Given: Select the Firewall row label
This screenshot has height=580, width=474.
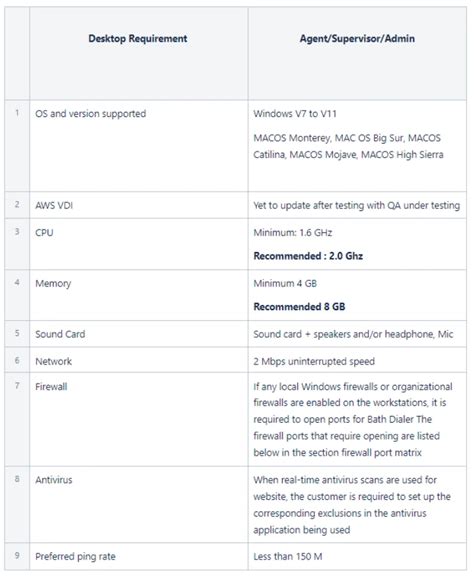Looking at the screenshot, I should (51, 387).
